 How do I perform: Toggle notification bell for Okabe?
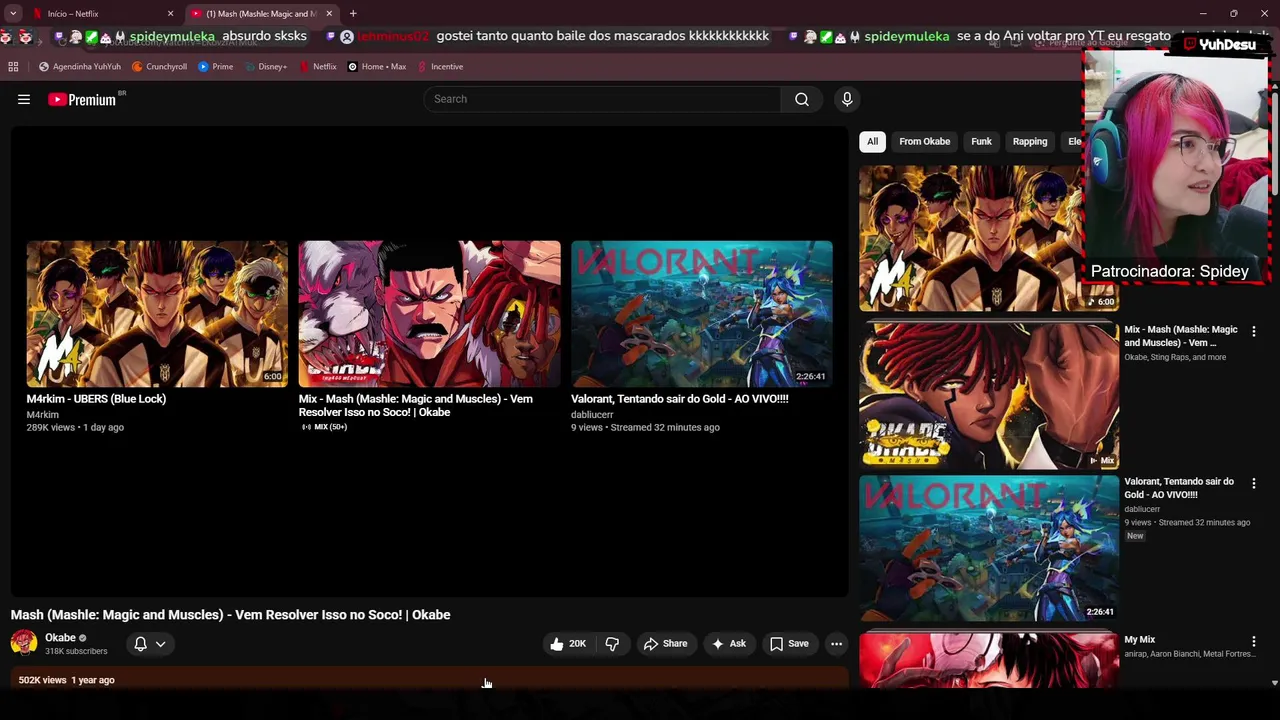[140, 644]
